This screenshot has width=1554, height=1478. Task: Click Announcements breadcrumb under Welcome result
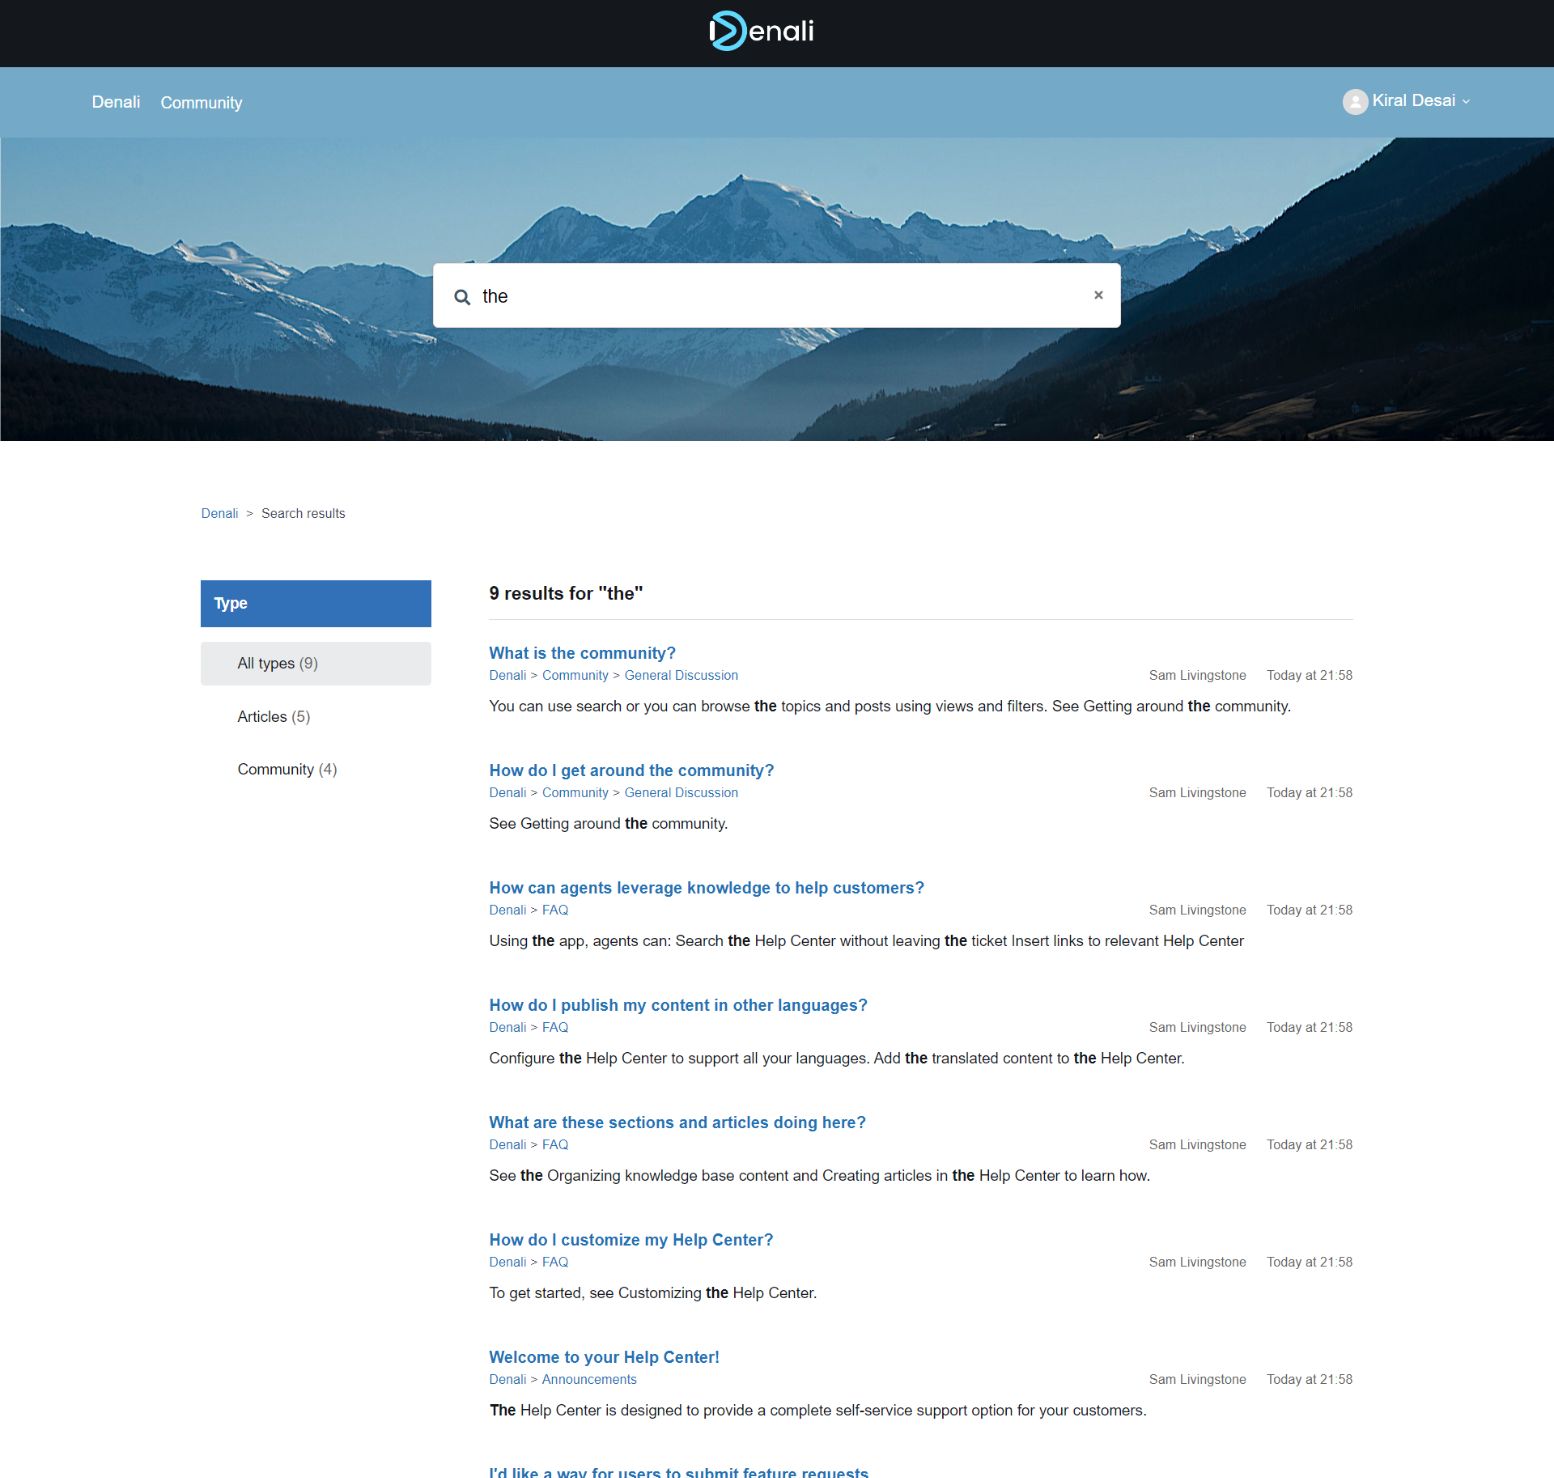[x=589, y=1379]
